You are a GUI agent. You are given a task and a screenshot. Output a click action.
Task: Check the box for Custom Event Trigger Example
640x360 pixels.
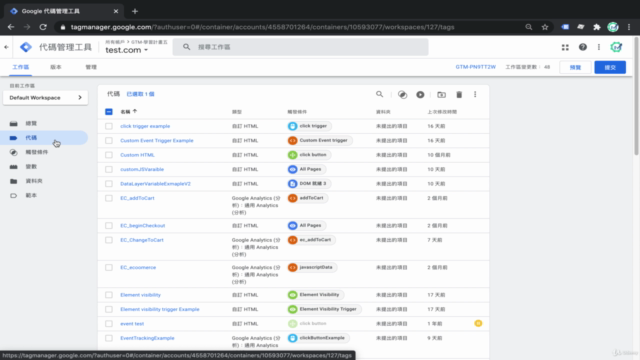[x=109, y=140]
